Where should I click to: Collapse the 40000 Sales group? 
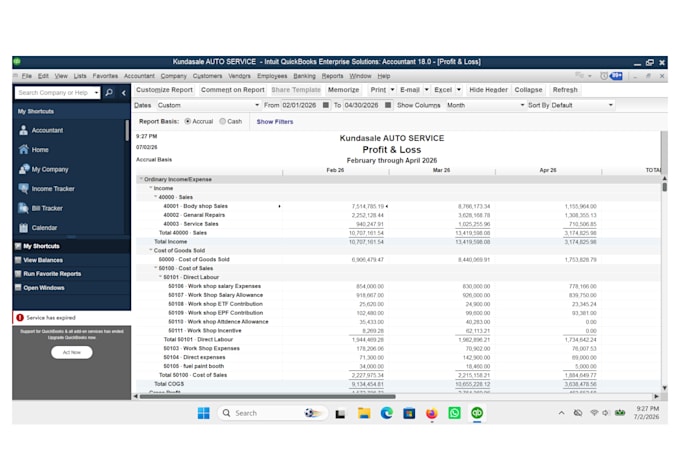click(x=155, y=197)
